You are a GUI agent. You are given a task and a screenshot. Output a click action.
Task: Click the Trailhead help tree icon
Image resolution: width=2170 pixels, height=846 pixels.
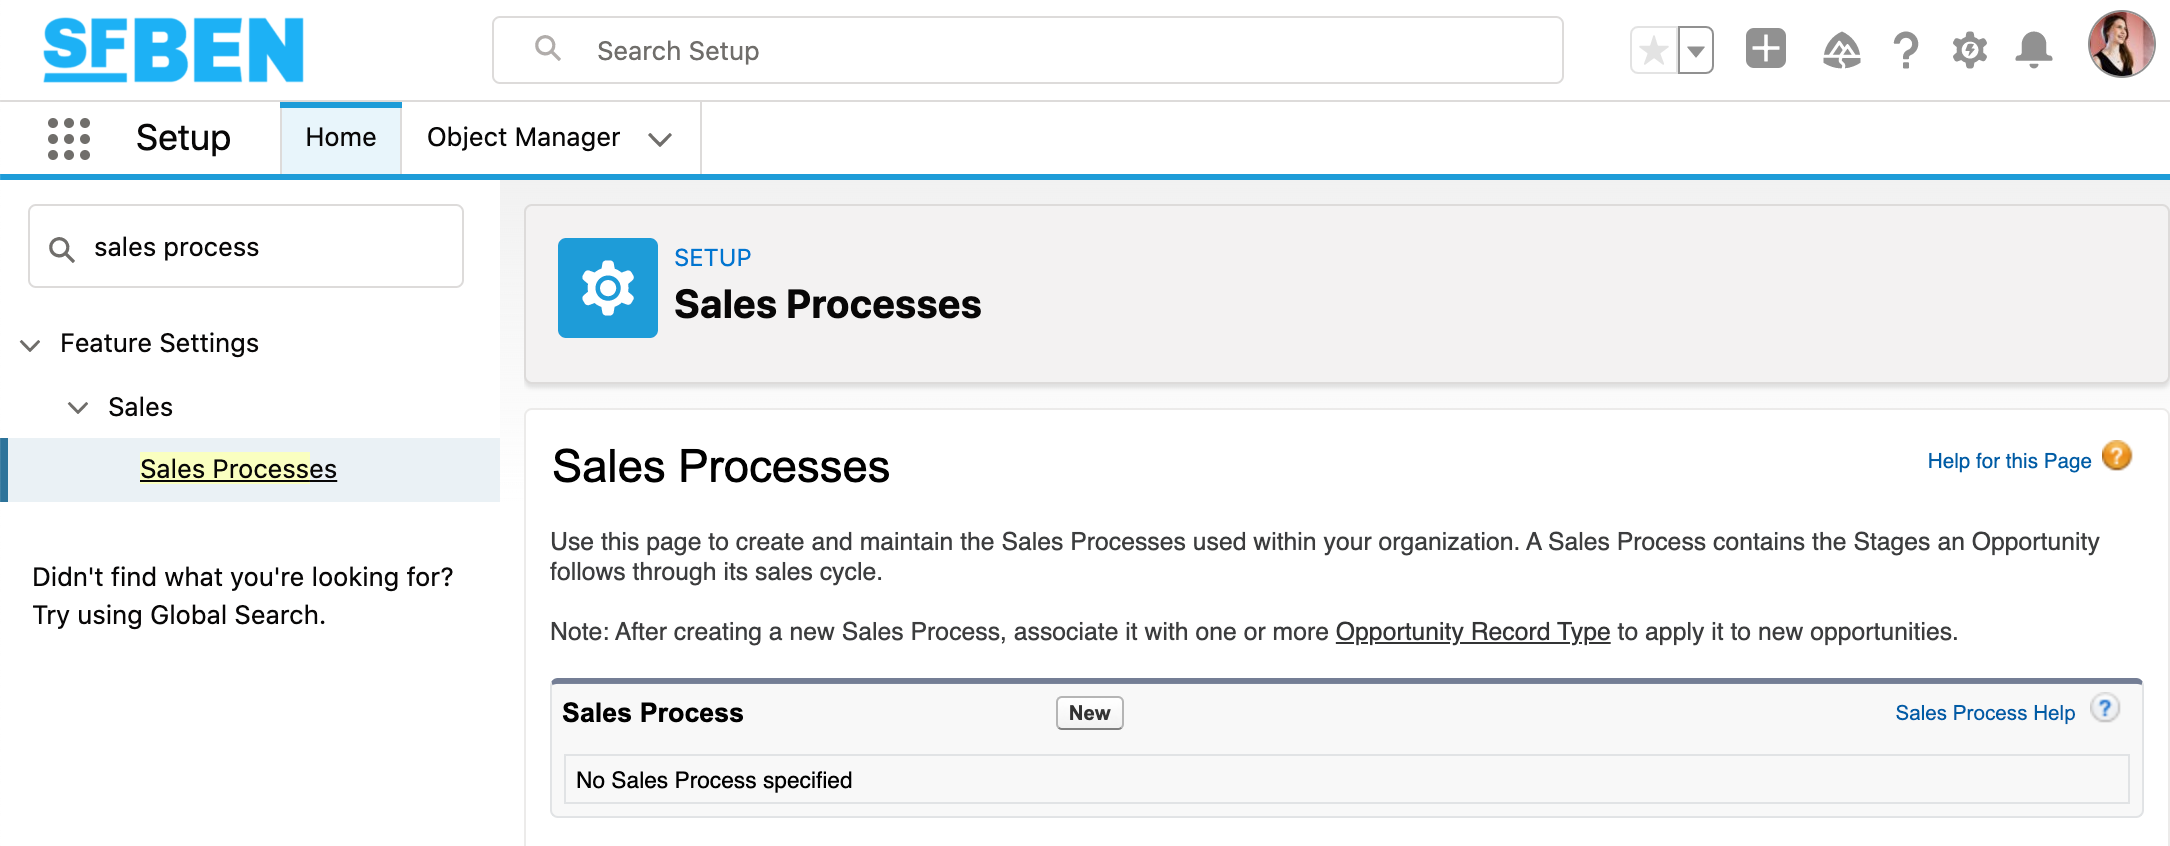tap(1842, 48)
